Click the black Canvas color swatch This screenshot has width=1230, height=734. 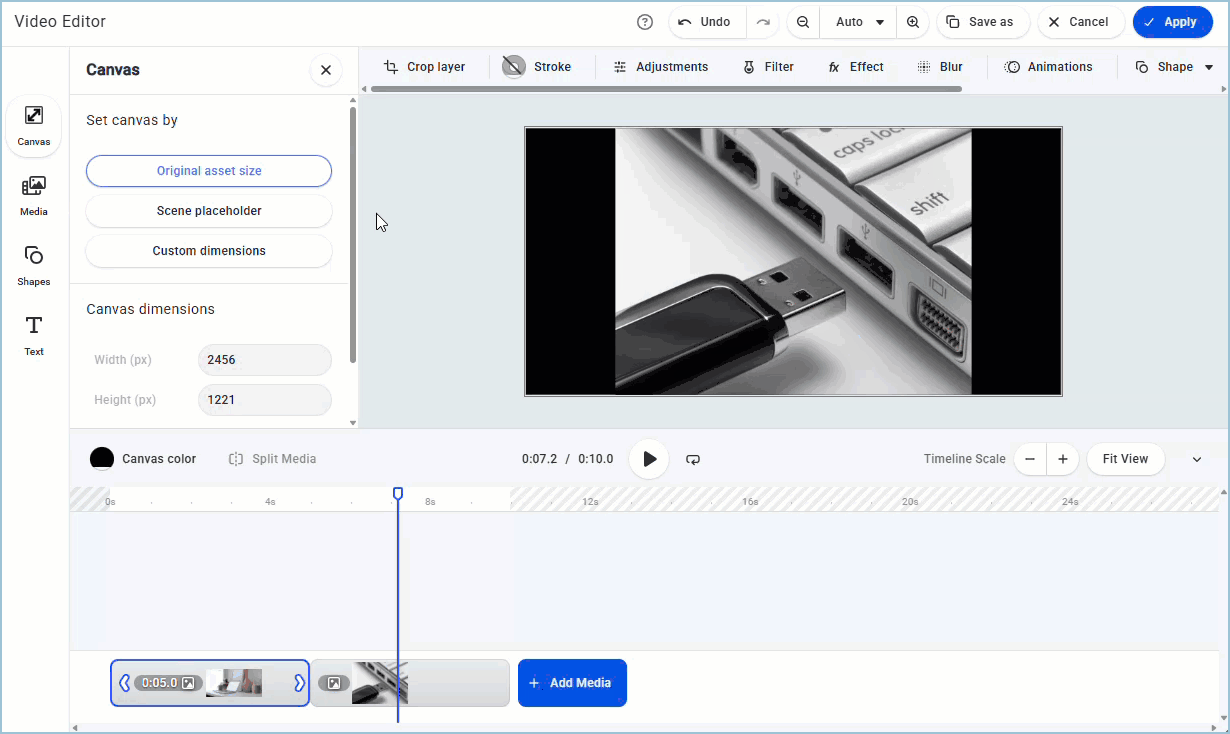click(102, 459)
